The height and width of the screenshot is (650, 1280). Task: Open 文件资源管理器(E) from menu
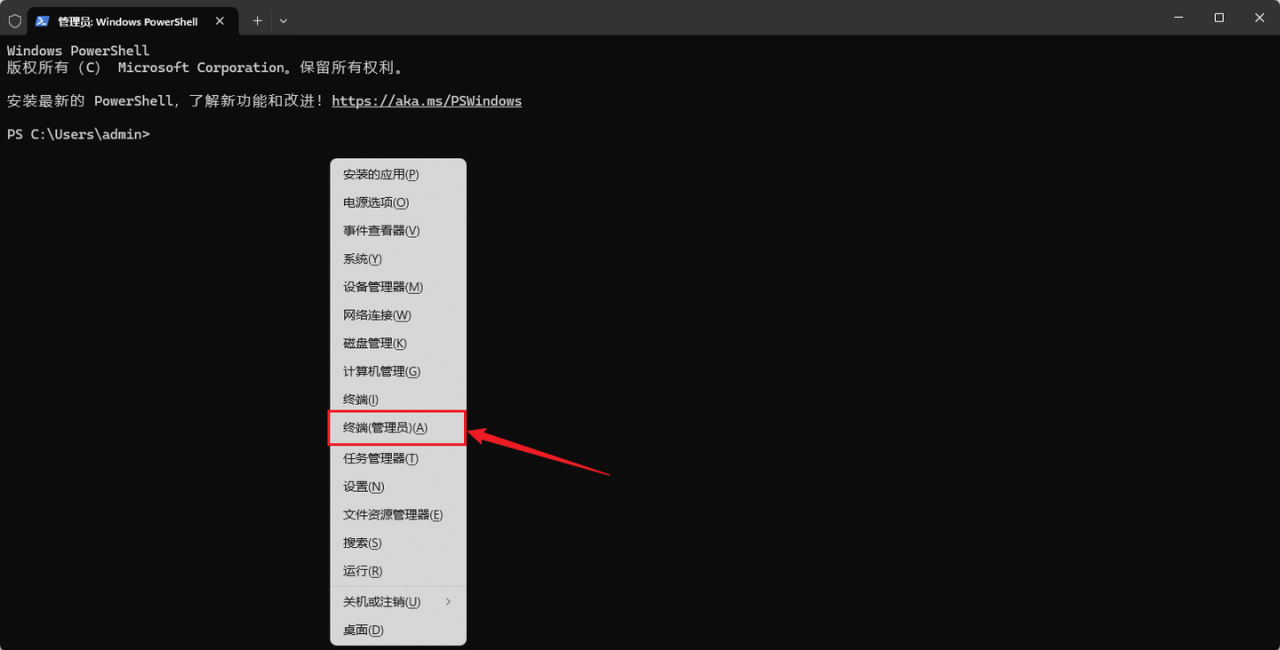click(393, 515)
